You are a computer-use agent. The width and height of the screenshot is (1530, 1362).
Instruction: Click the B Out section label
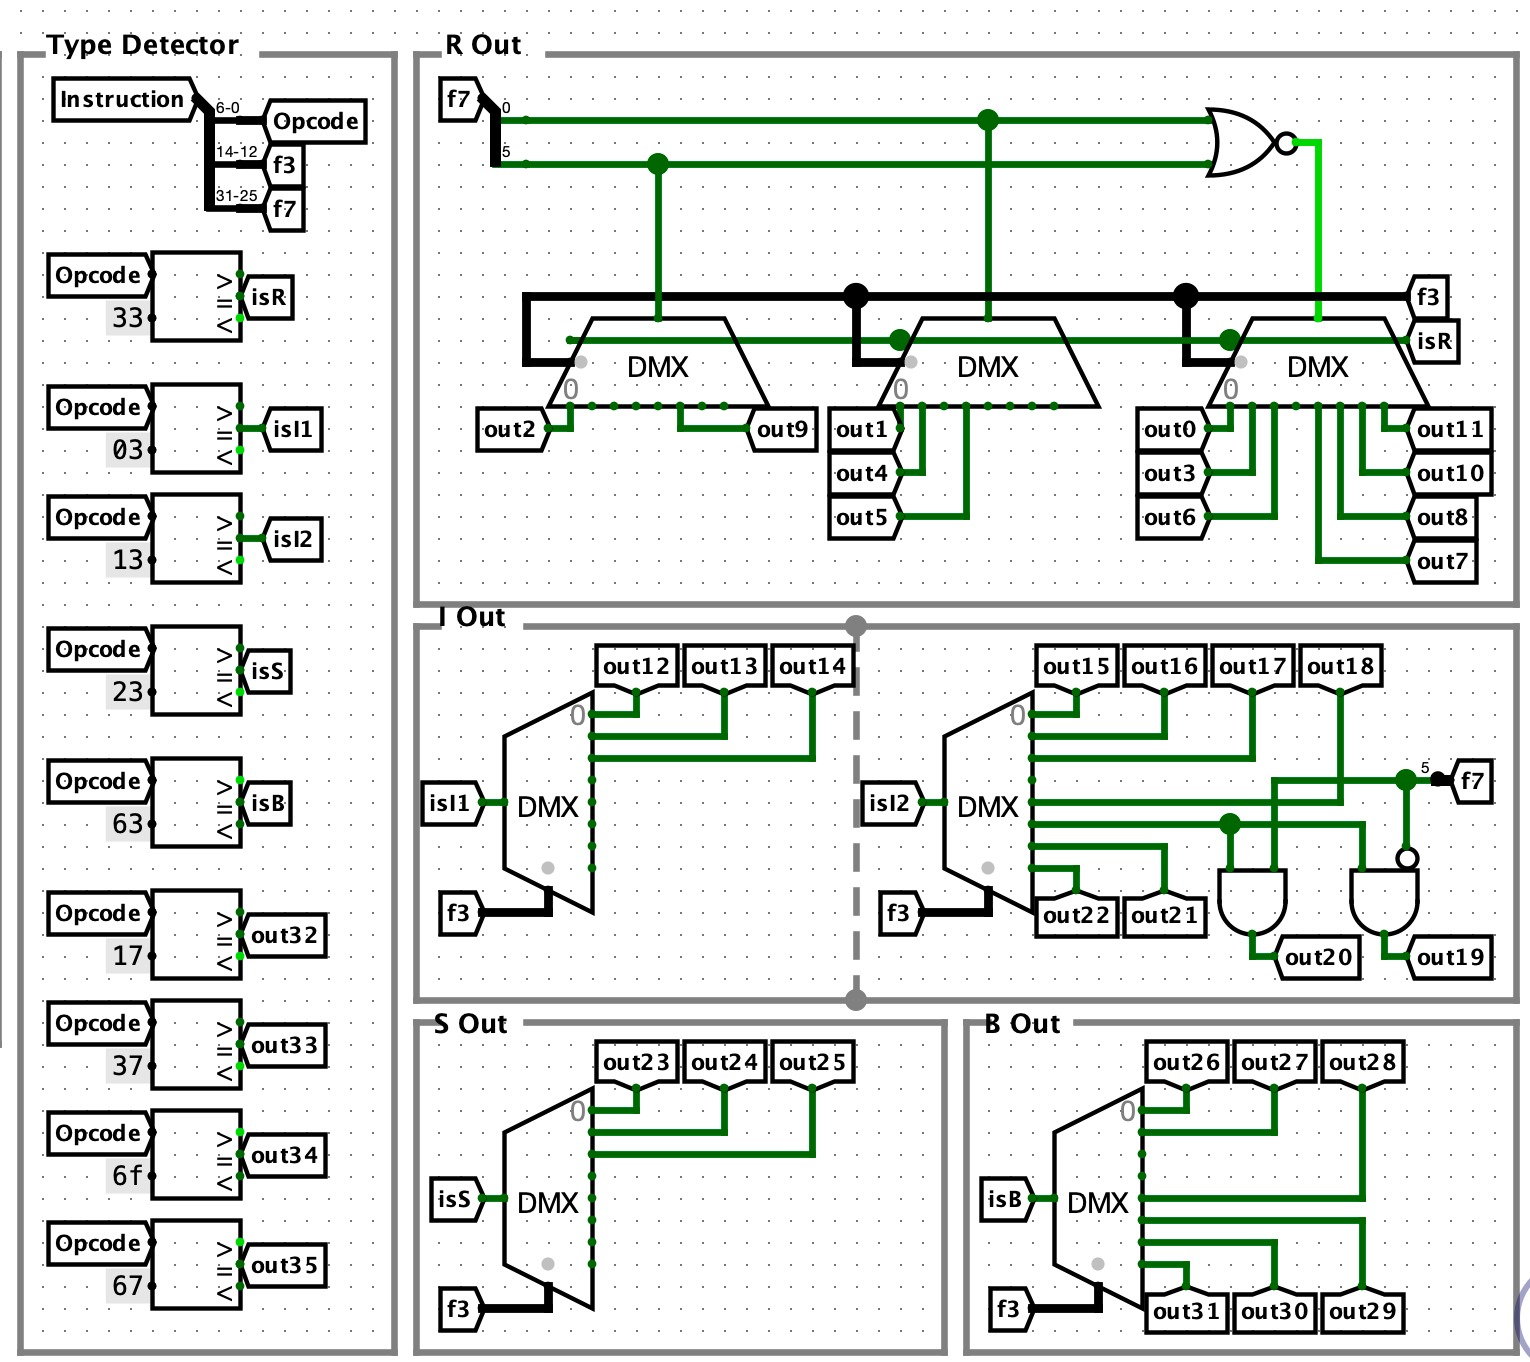click(1022, 1024)
